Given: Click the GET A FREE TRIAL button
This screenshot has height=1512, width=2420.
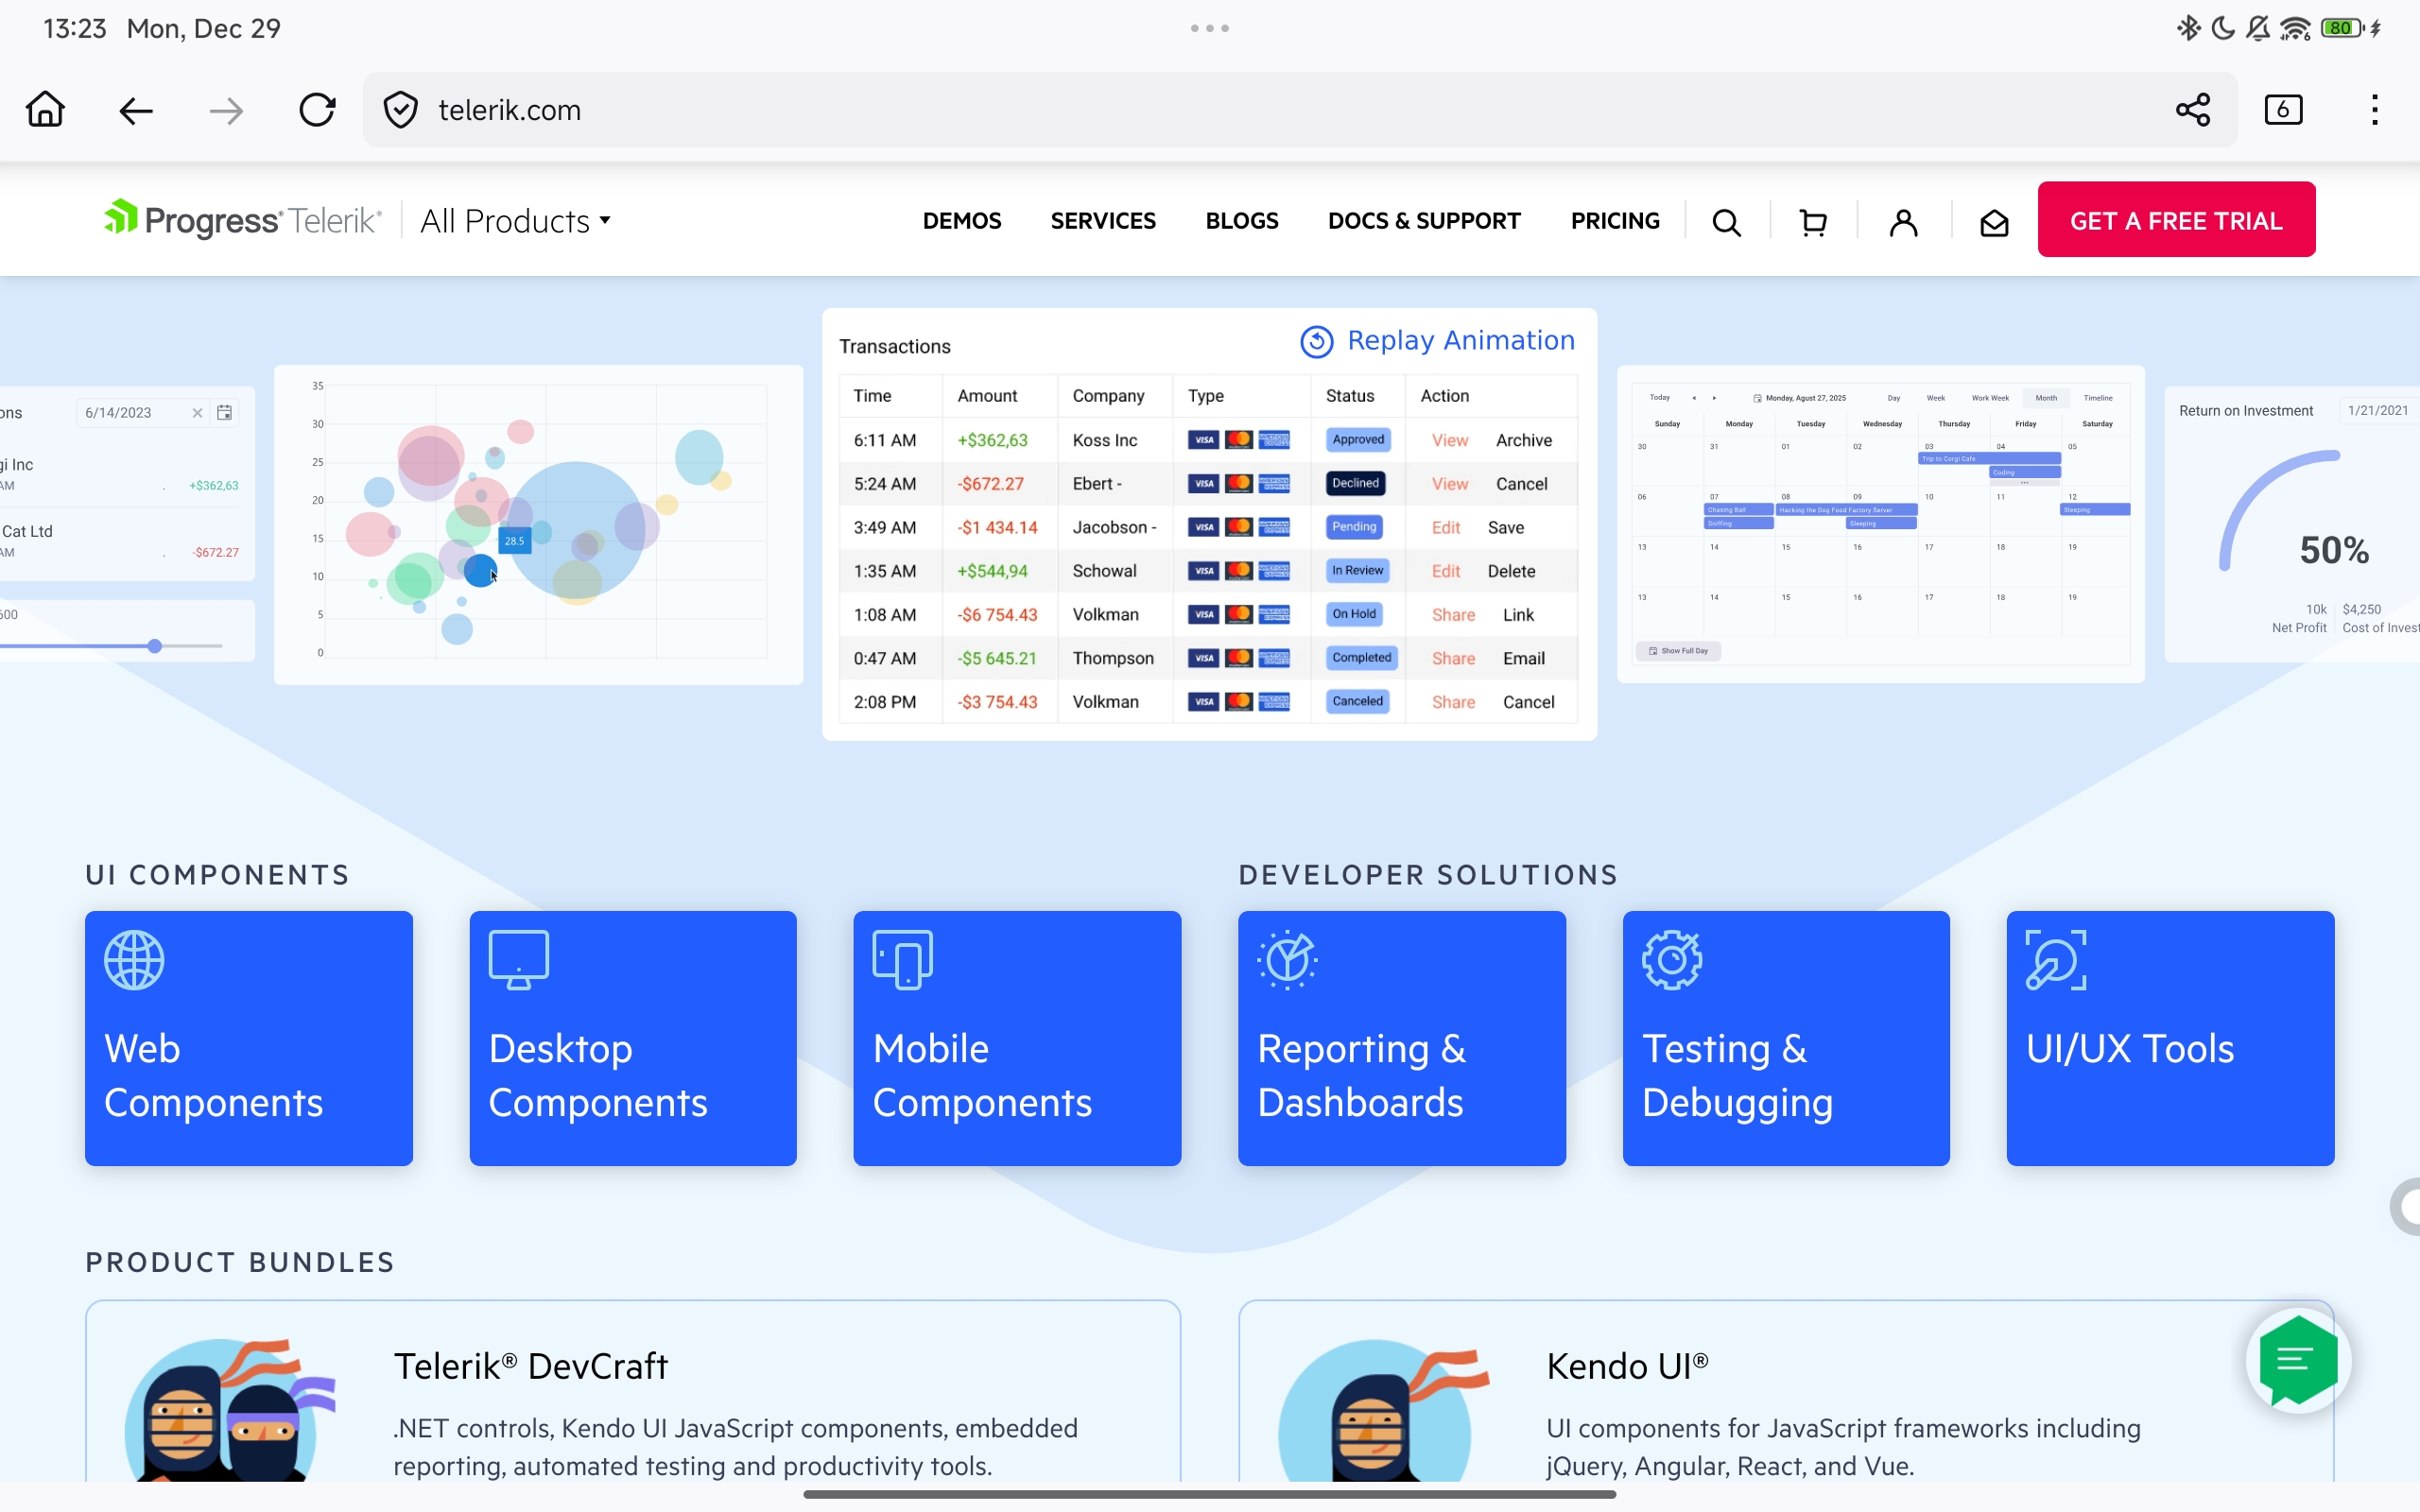Looking at the screenshot, I should [2176, 219].
